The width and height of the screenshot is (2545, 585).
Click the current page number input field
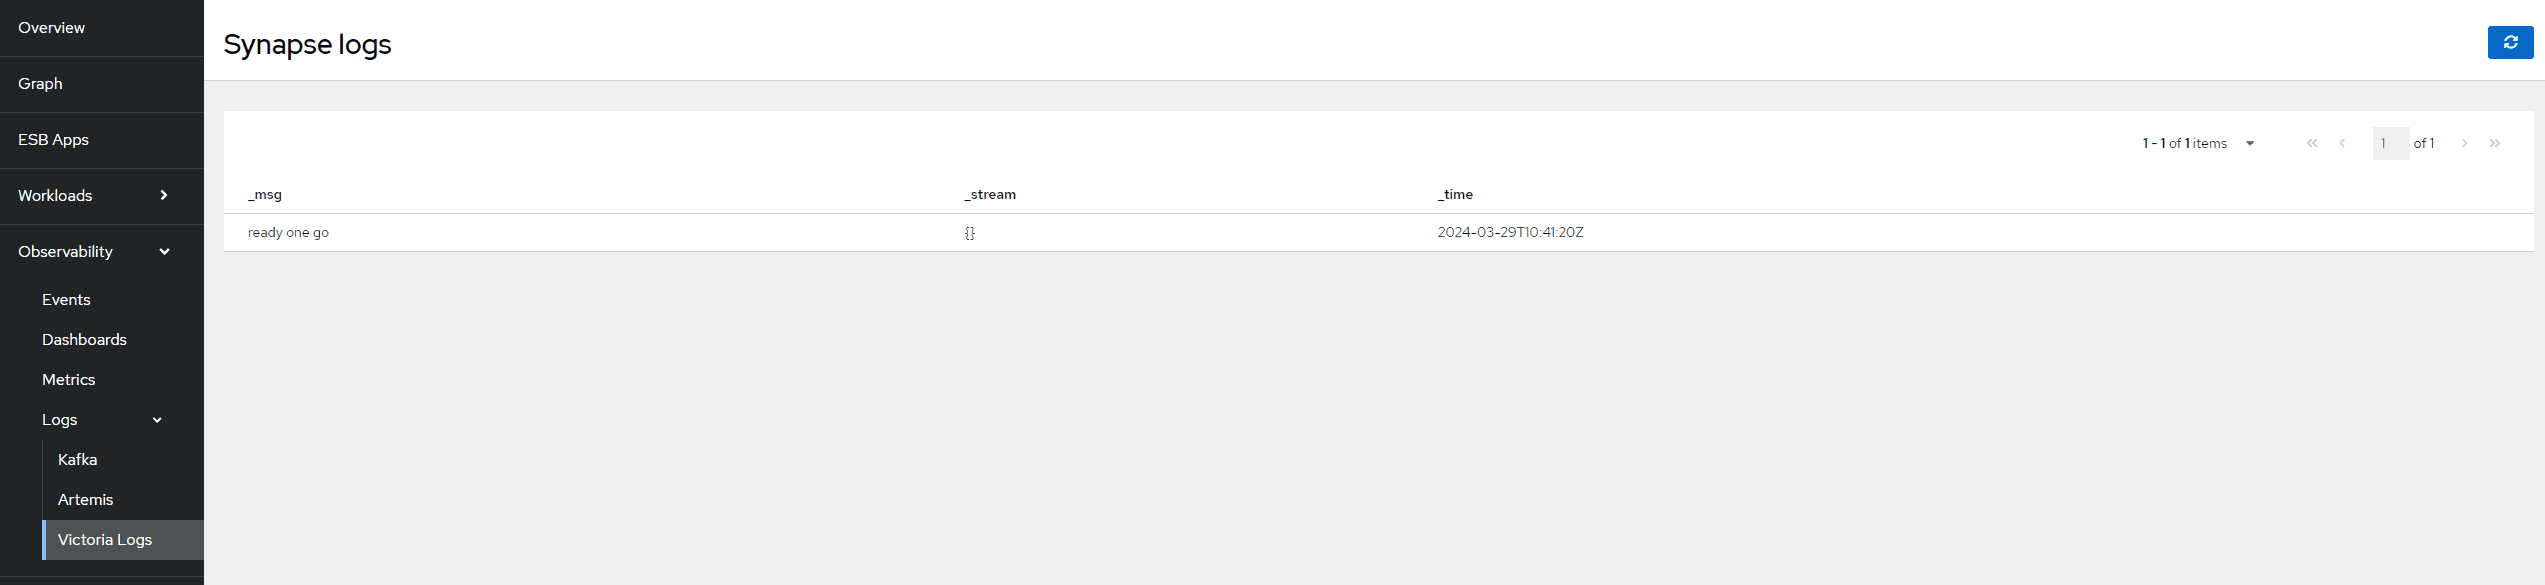pyautogui.click(x=2389, y=144)
